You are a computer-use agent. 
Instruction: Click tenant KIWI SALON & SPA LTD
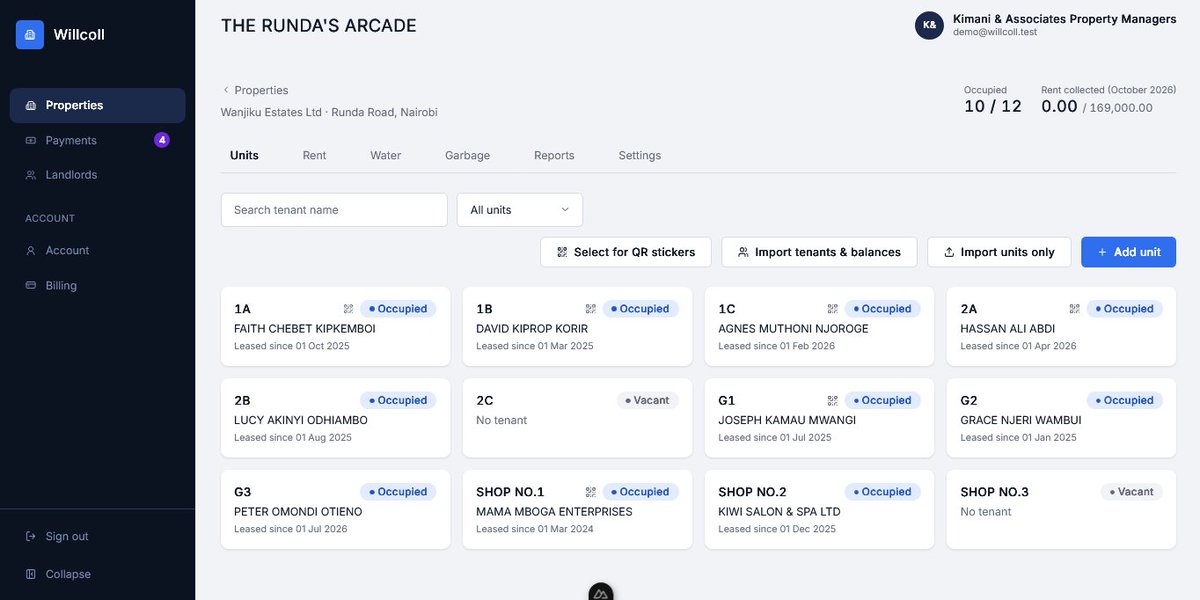tap(779, 512)
